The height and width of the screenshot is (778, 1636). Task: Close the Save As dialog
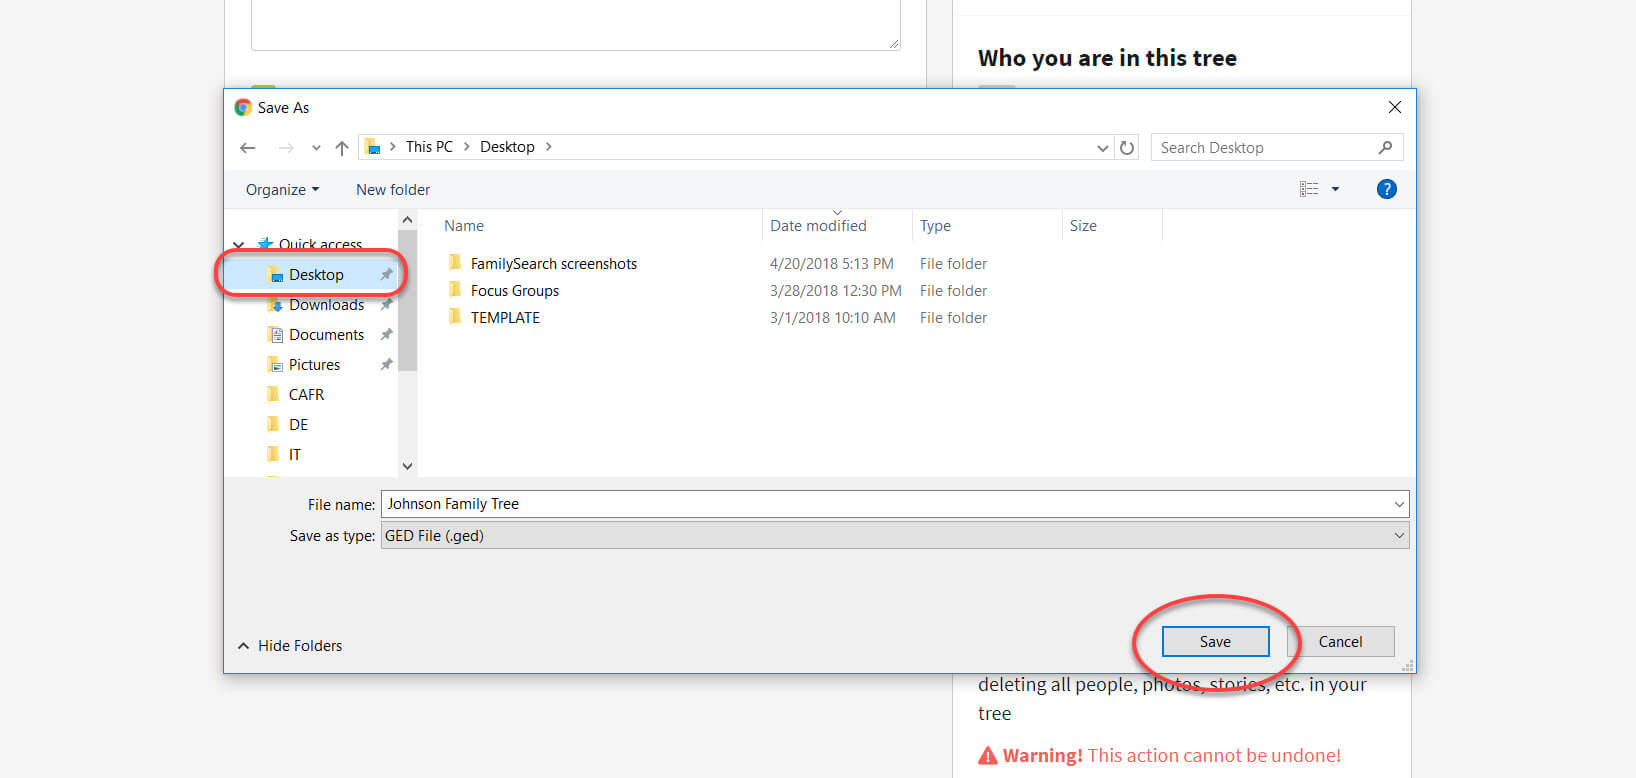[1394, 107]
